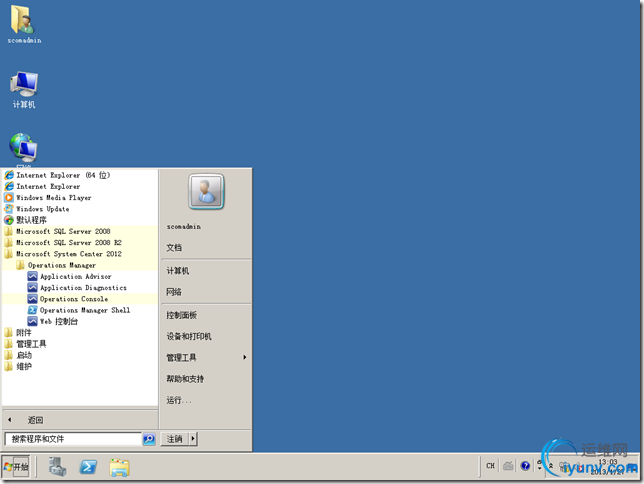Expand 管理工具 folder in programs list
The height and width of the screenshot is (484, 644).
tap(31, 344)
